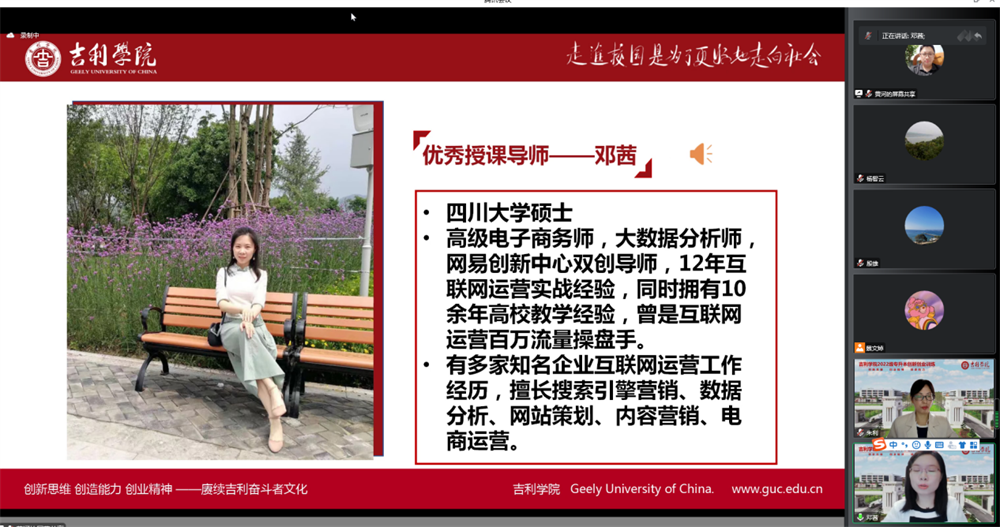
Task: Click the bullet text 四川大学硕士
Action: click(x=509, y=212)
